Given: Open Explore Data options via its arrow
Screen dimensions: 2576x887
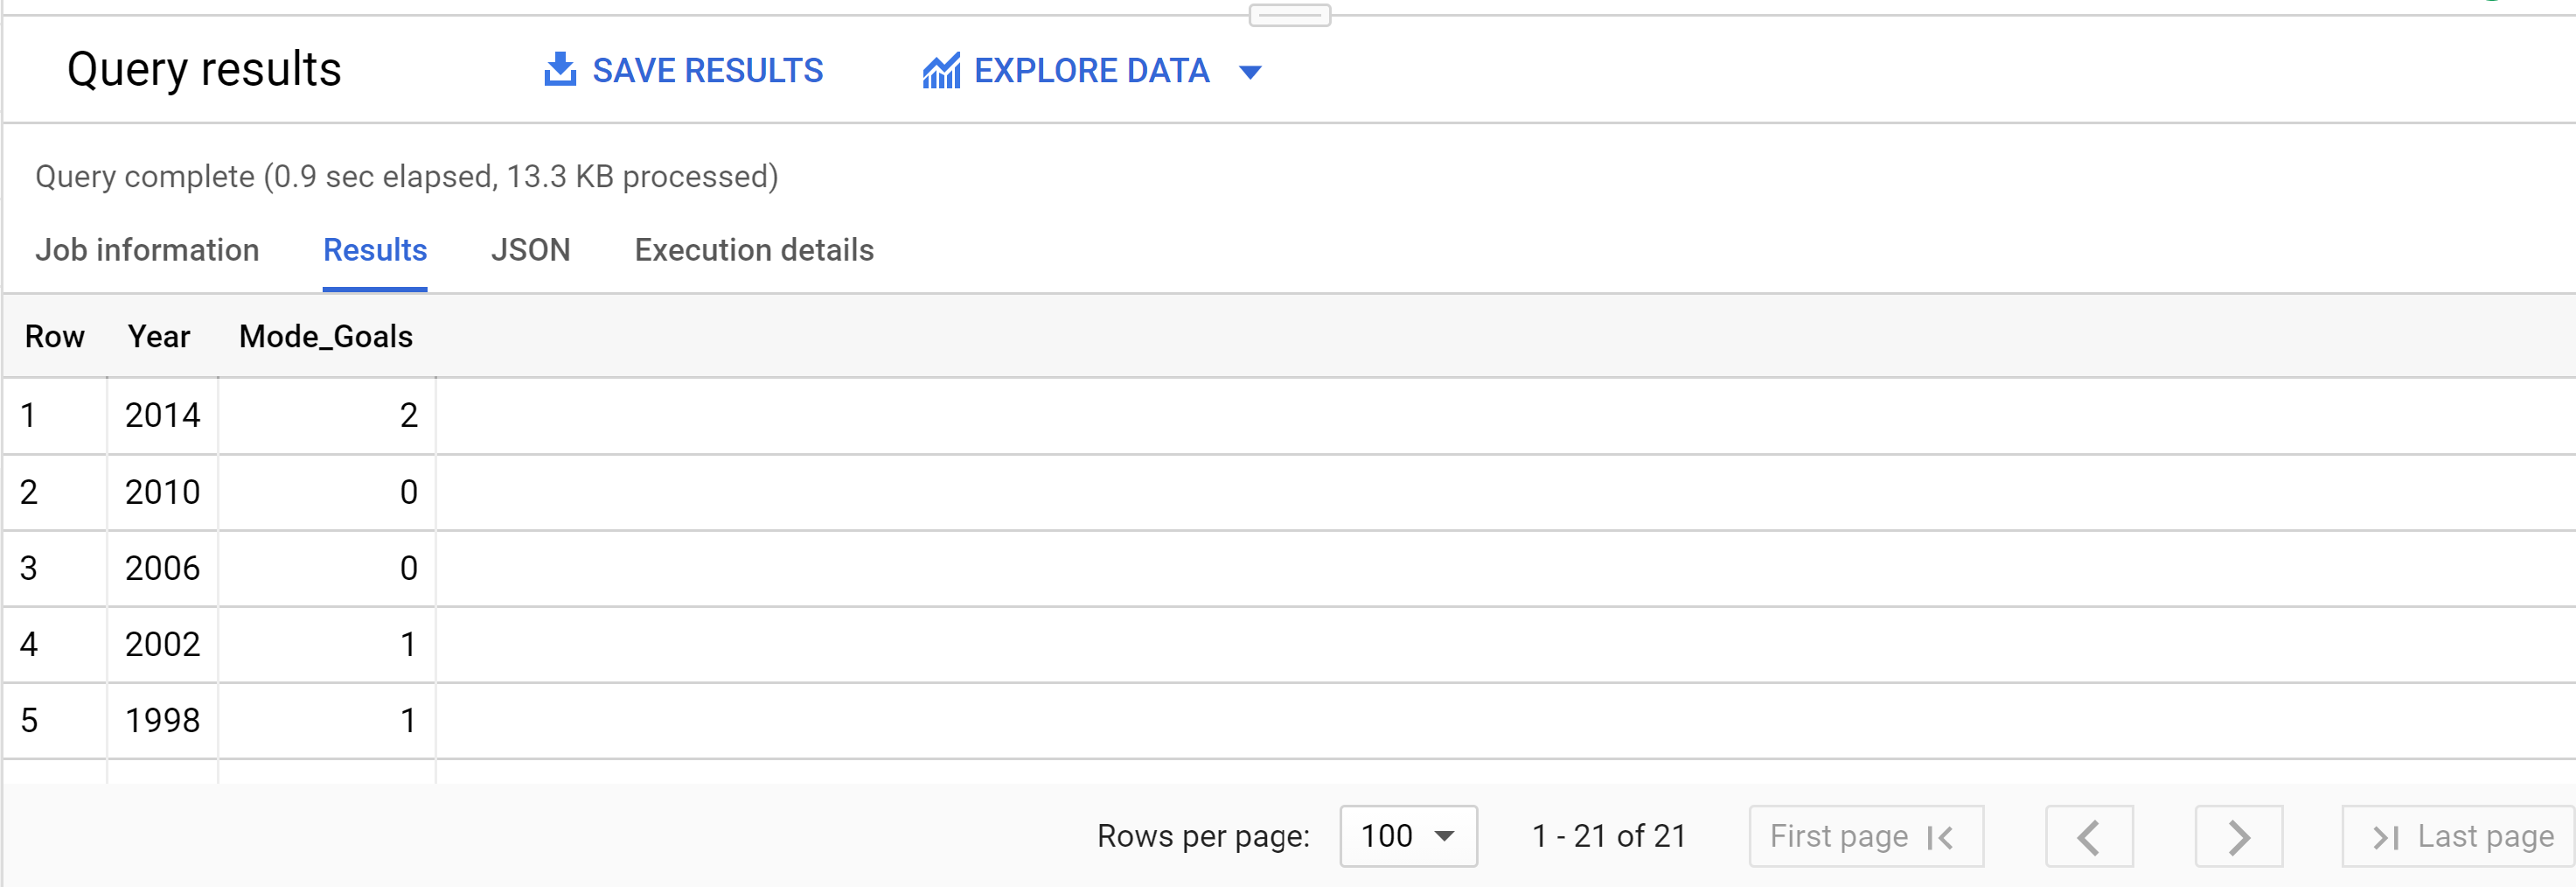Looking at the screenshot, I should (x=1252, y=71).
